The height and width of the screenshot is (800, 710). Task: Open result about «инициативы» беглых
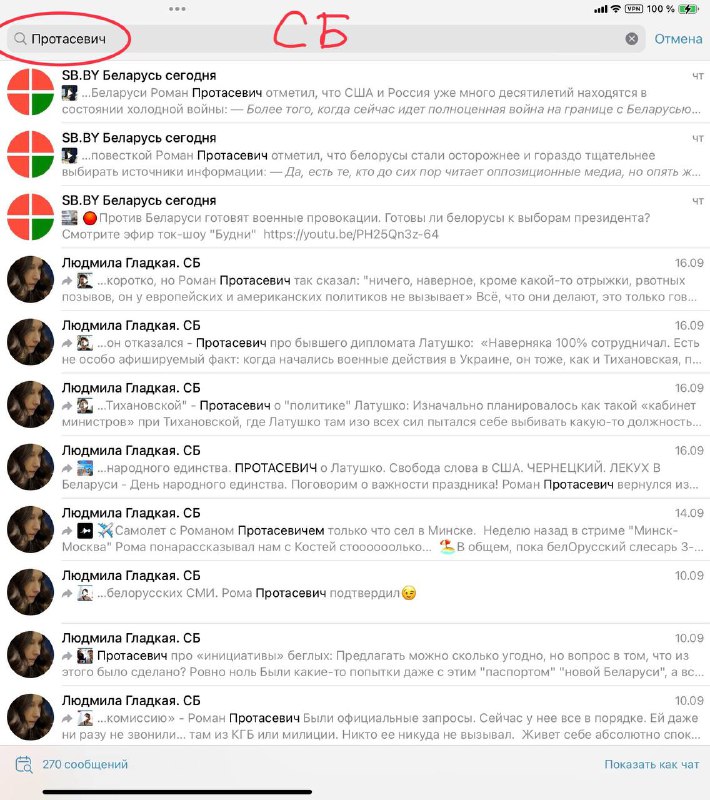357,655
